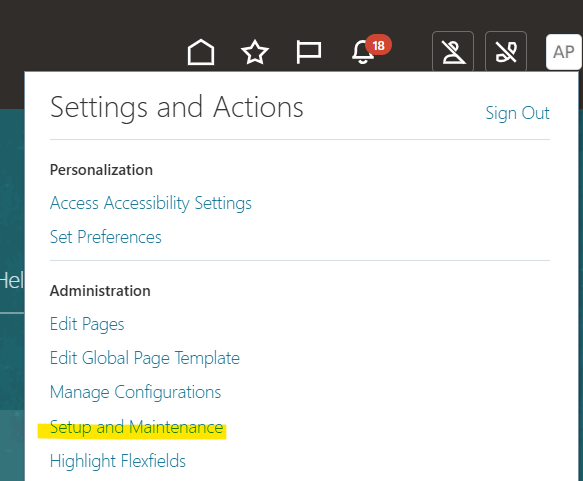The height and width of the screenshot is (481, 583).
Task: Click Highlight Flexfields
Action: (x=117, y=461)
